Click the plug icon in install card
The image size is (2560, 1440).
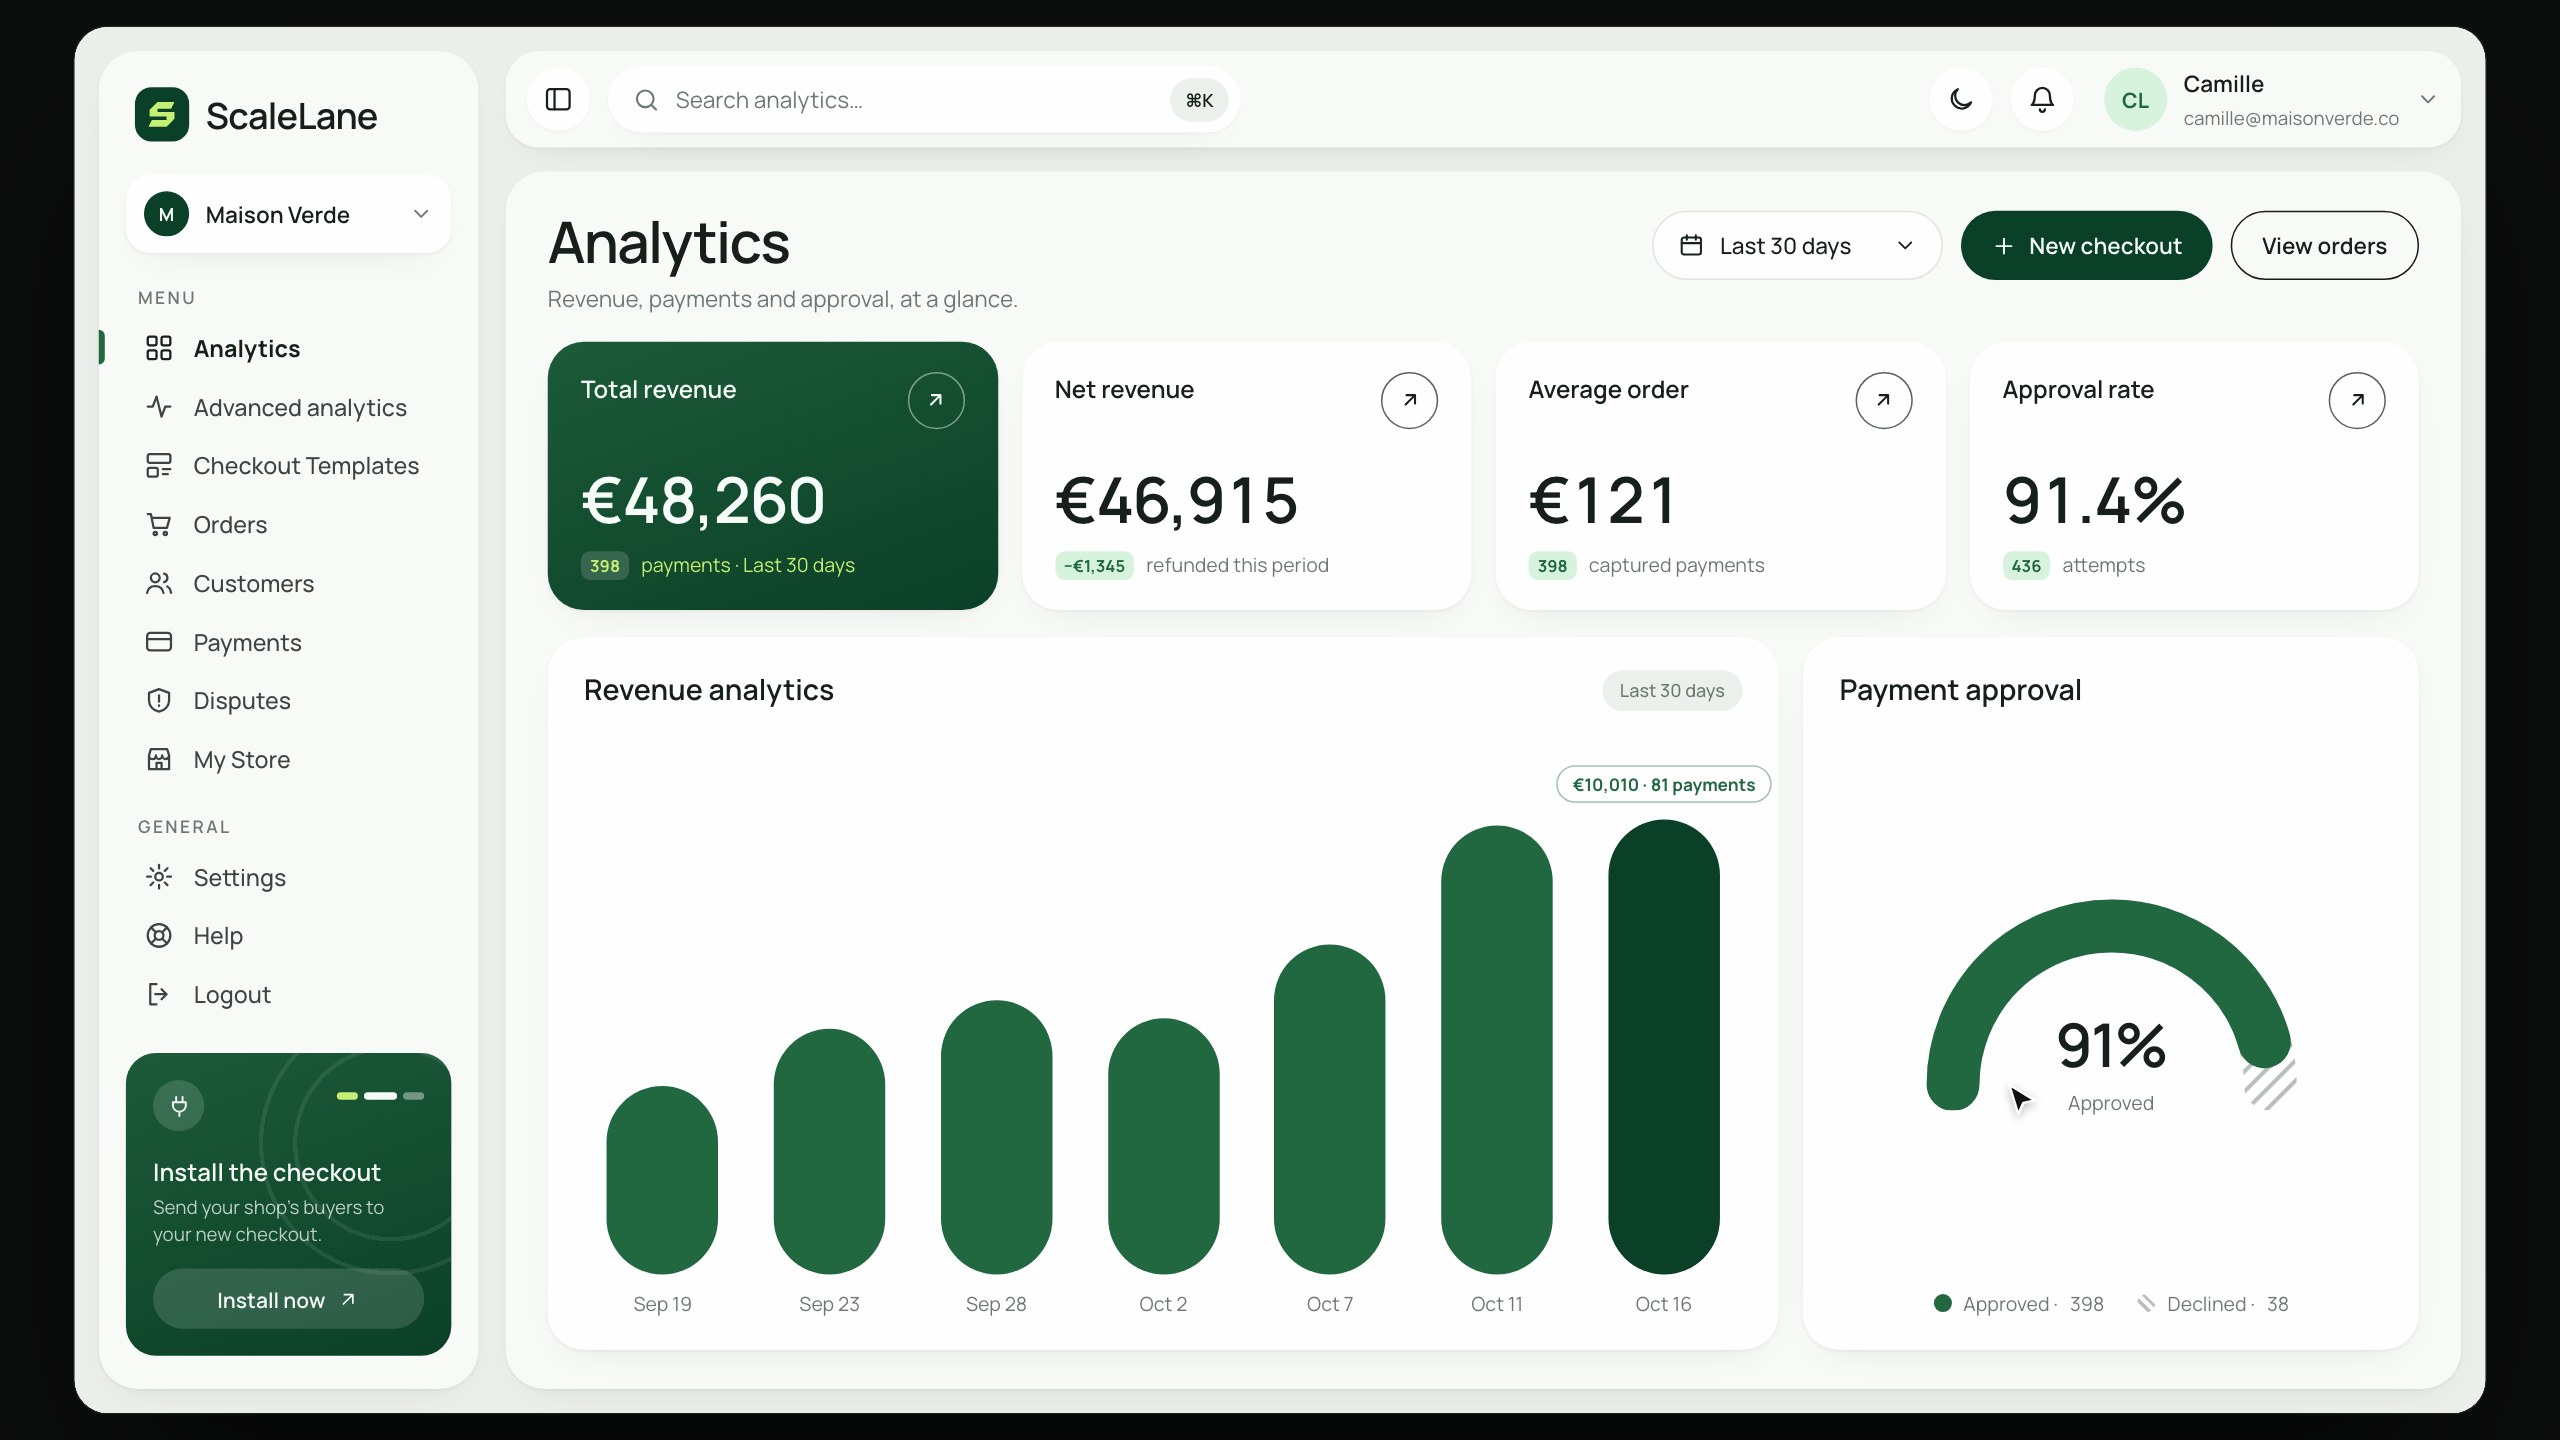[179, 1105]
